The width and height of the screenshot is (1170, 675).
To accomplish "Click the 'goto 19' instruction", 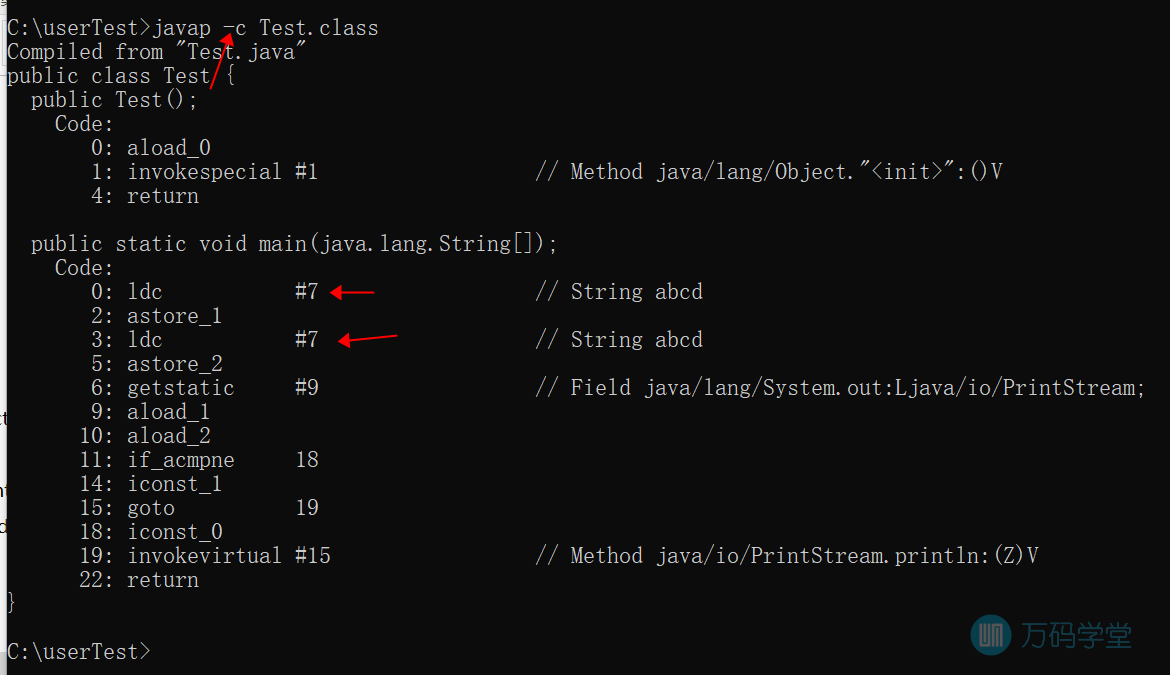I will tap(223, 508).
